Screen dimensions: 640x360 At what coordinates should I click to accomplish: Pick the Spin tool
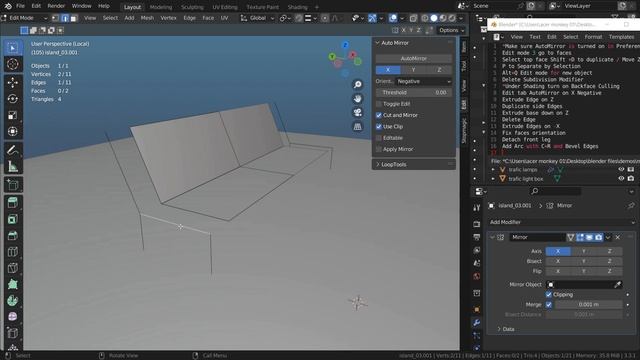tap(13, 301)
